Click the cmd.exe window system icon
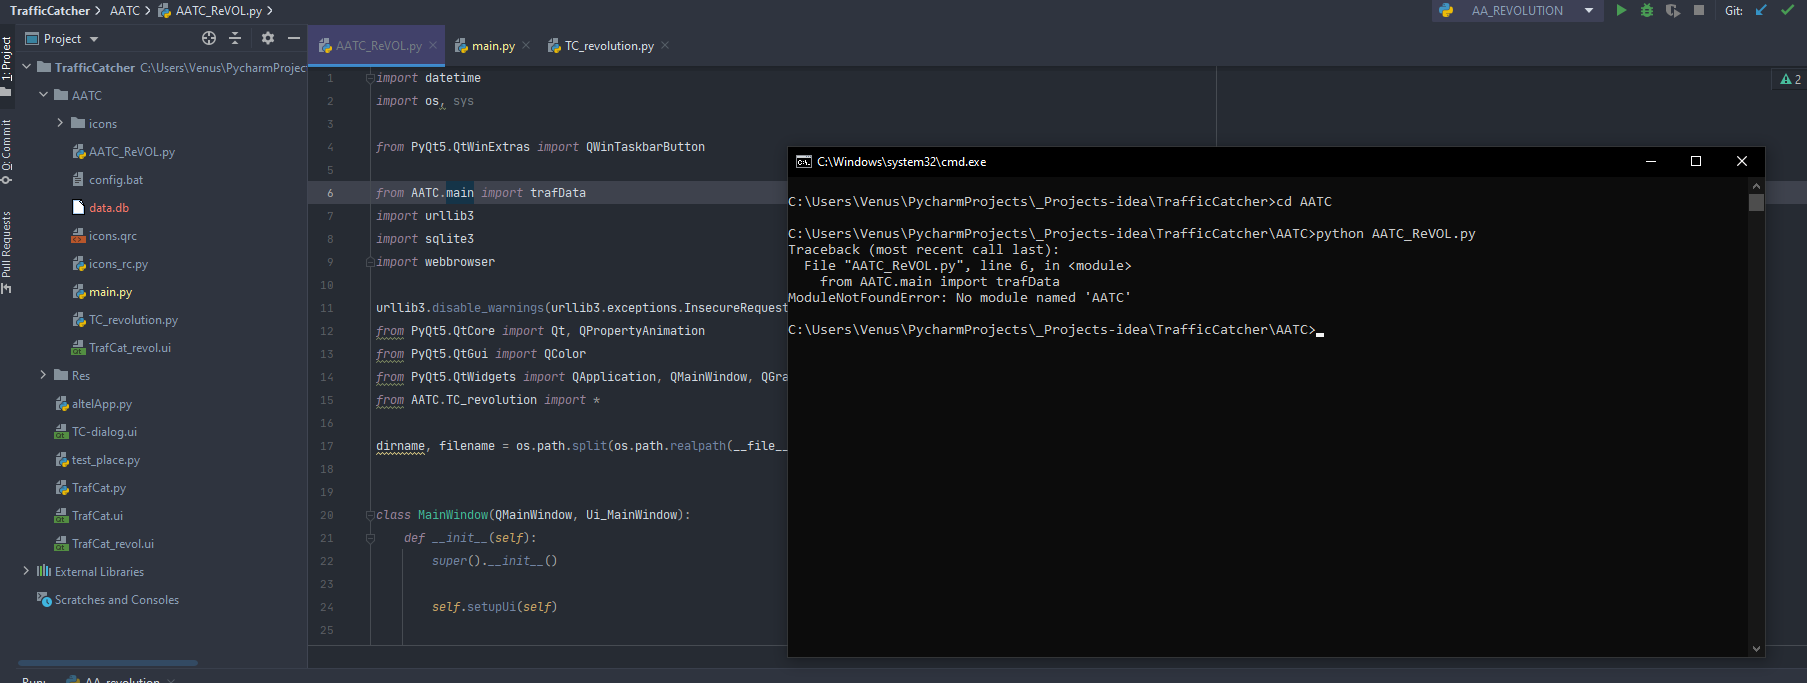Image resolution: width=1807 pixels, height=683 pixels. point(803,161)
